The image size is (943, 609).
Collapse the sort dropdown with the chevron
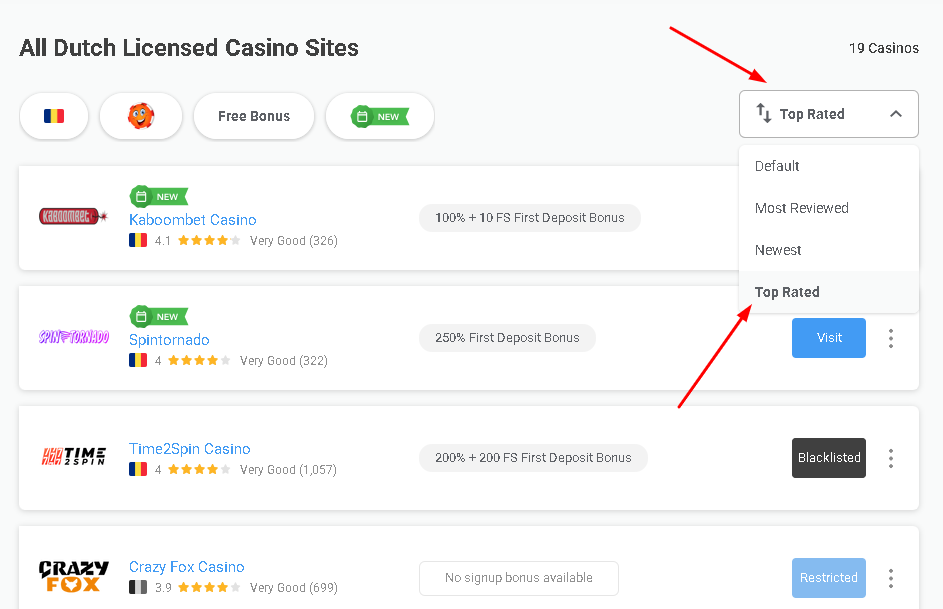coord(896,113)
